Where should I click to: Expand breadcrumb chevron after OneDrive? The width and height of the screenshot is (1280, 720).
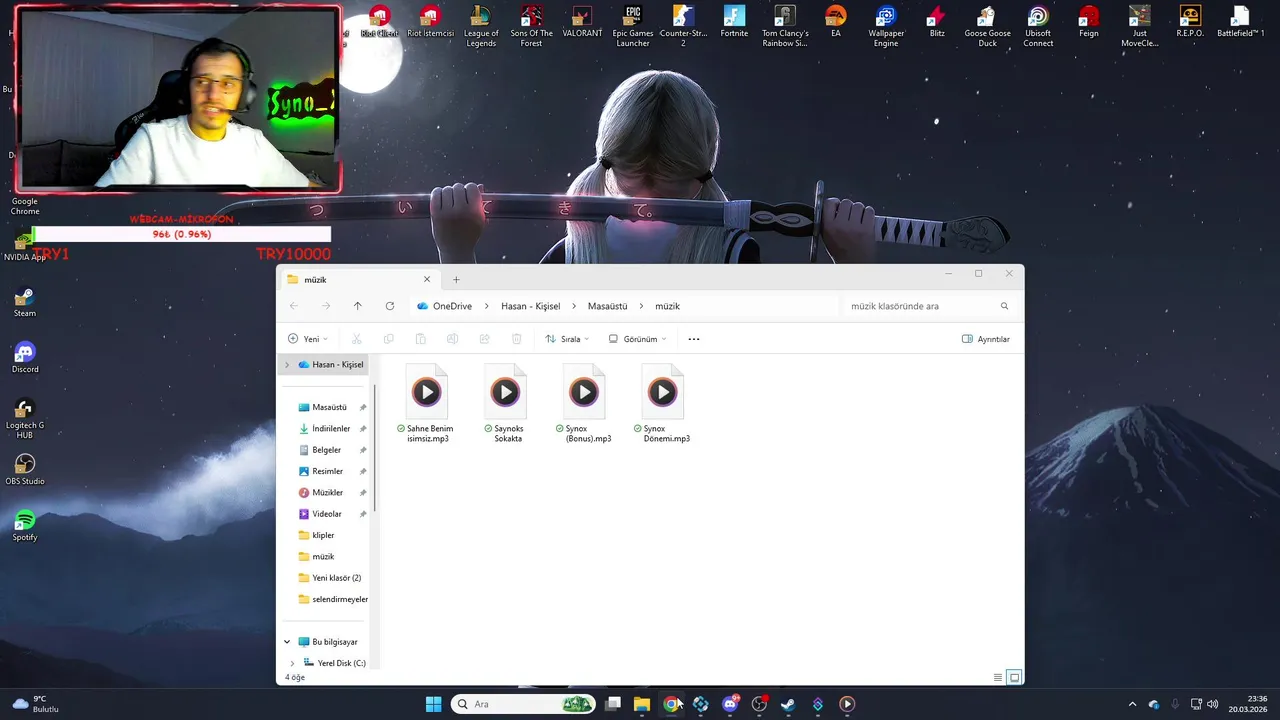486,306
